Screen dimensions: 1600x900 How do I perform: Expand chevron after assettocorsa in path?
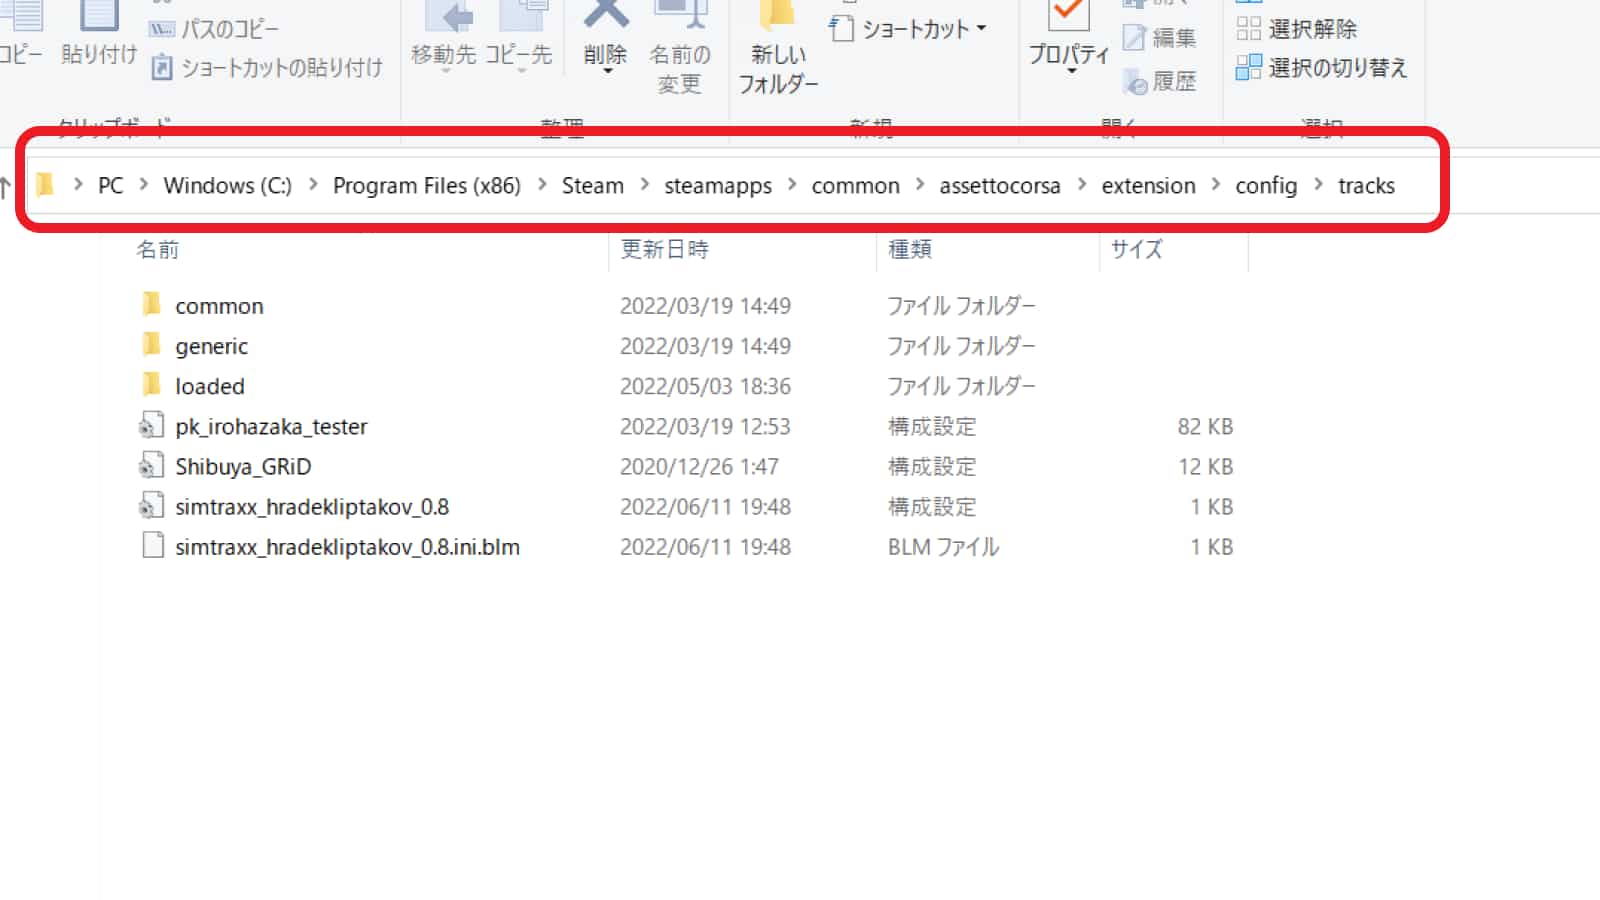1081,185
